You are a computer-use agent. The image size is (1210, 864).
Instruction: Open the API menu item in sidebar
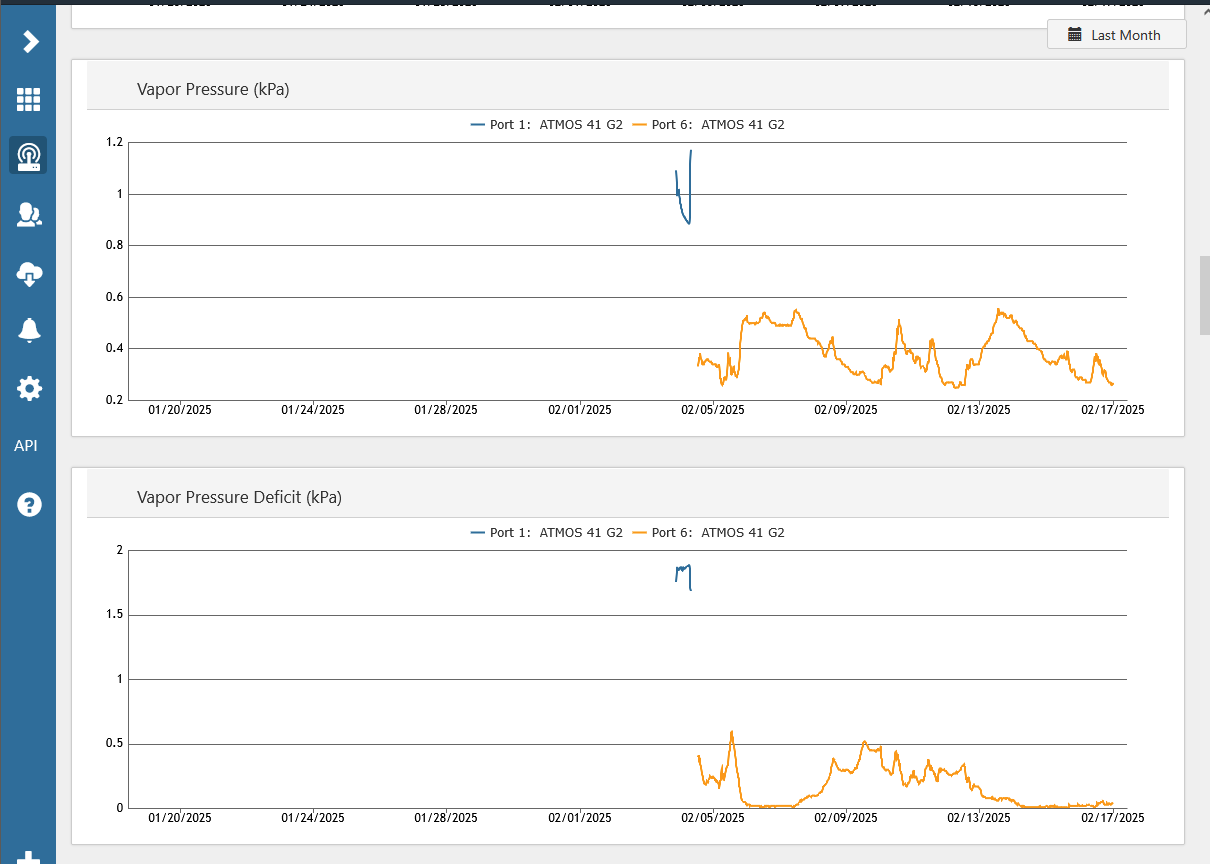point(26,446)
